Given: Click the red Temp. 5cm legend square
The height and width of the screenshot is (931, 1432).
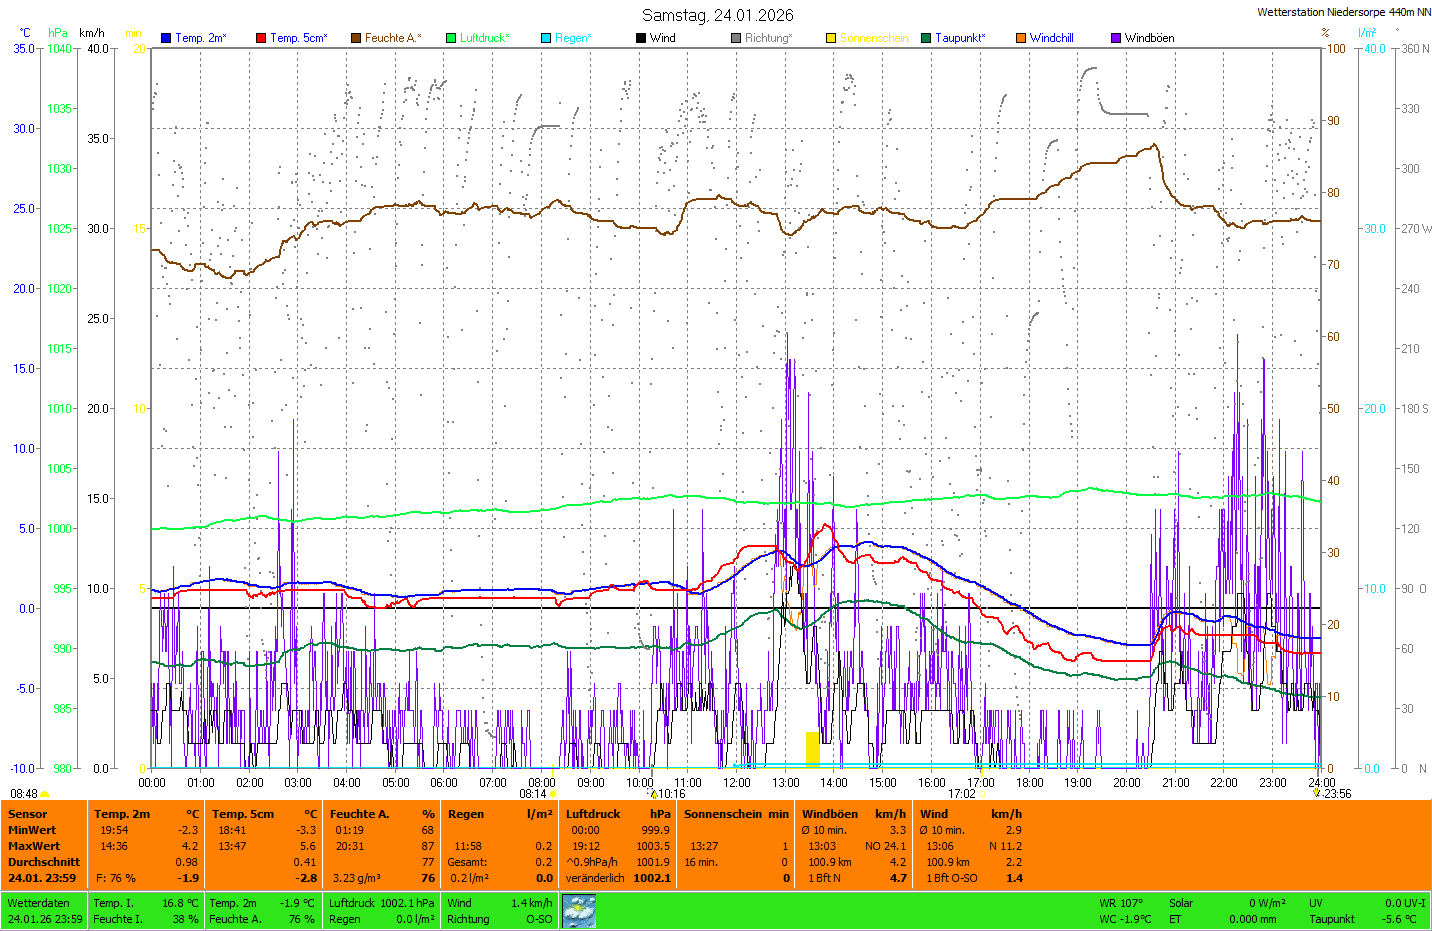Looking at the screenshot, I should coord(261,38).
